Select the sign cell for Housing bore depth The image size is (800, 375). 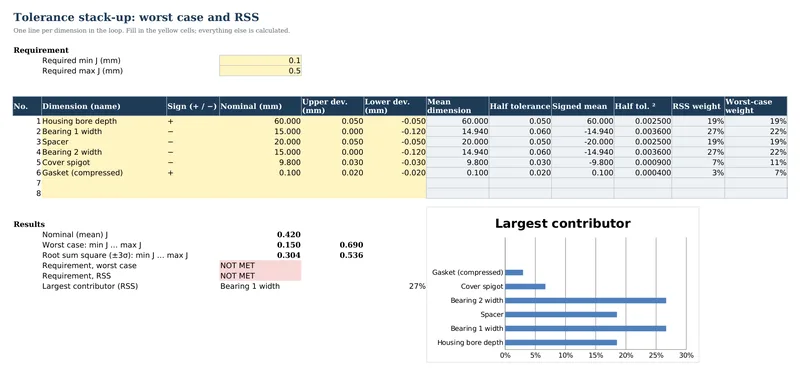[193, 121]
